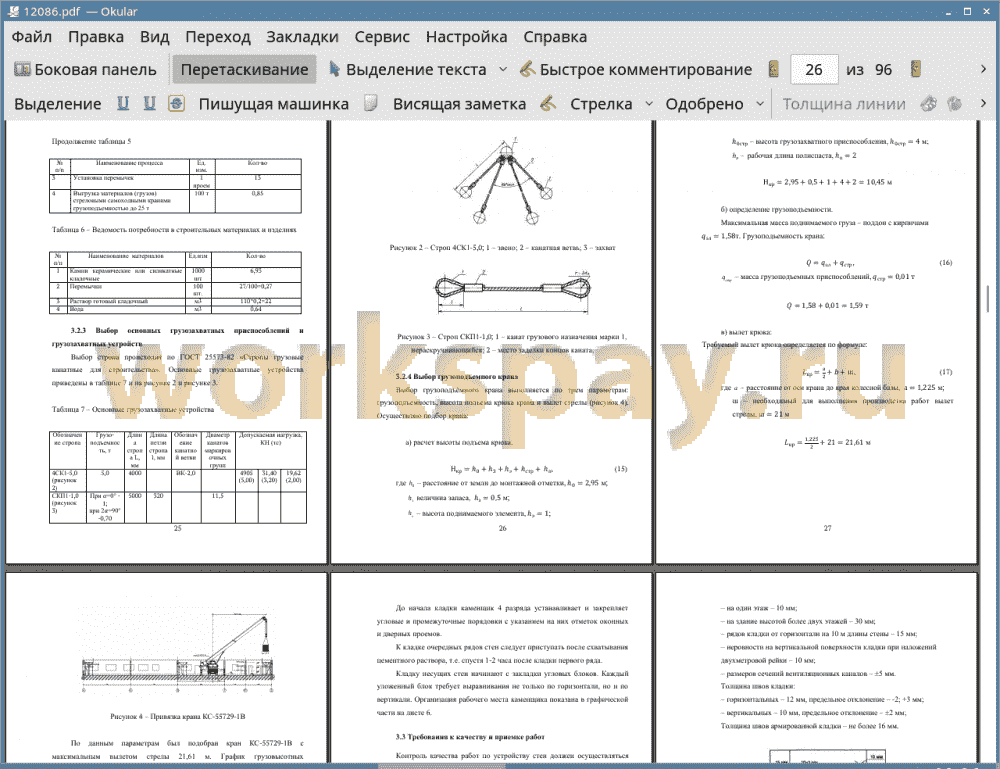
Task: Go to next page with right page icon
Action: 916,70
